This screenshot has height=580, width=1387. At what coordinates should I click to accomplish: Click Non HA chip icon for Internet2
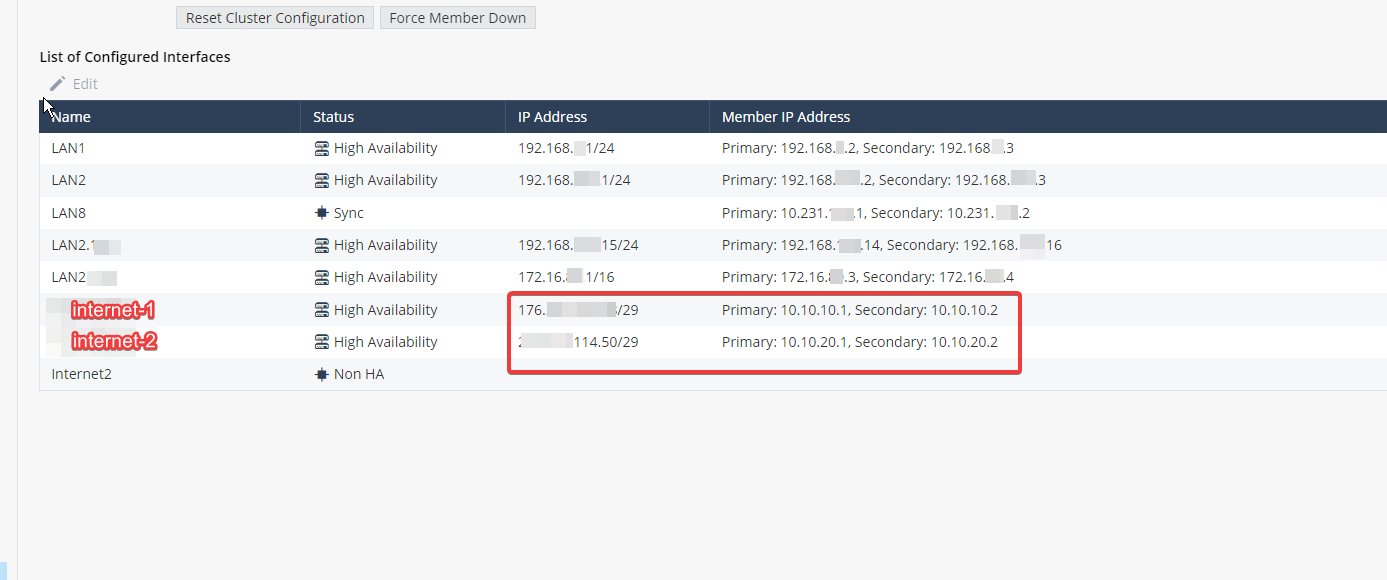tap(321, 374)
